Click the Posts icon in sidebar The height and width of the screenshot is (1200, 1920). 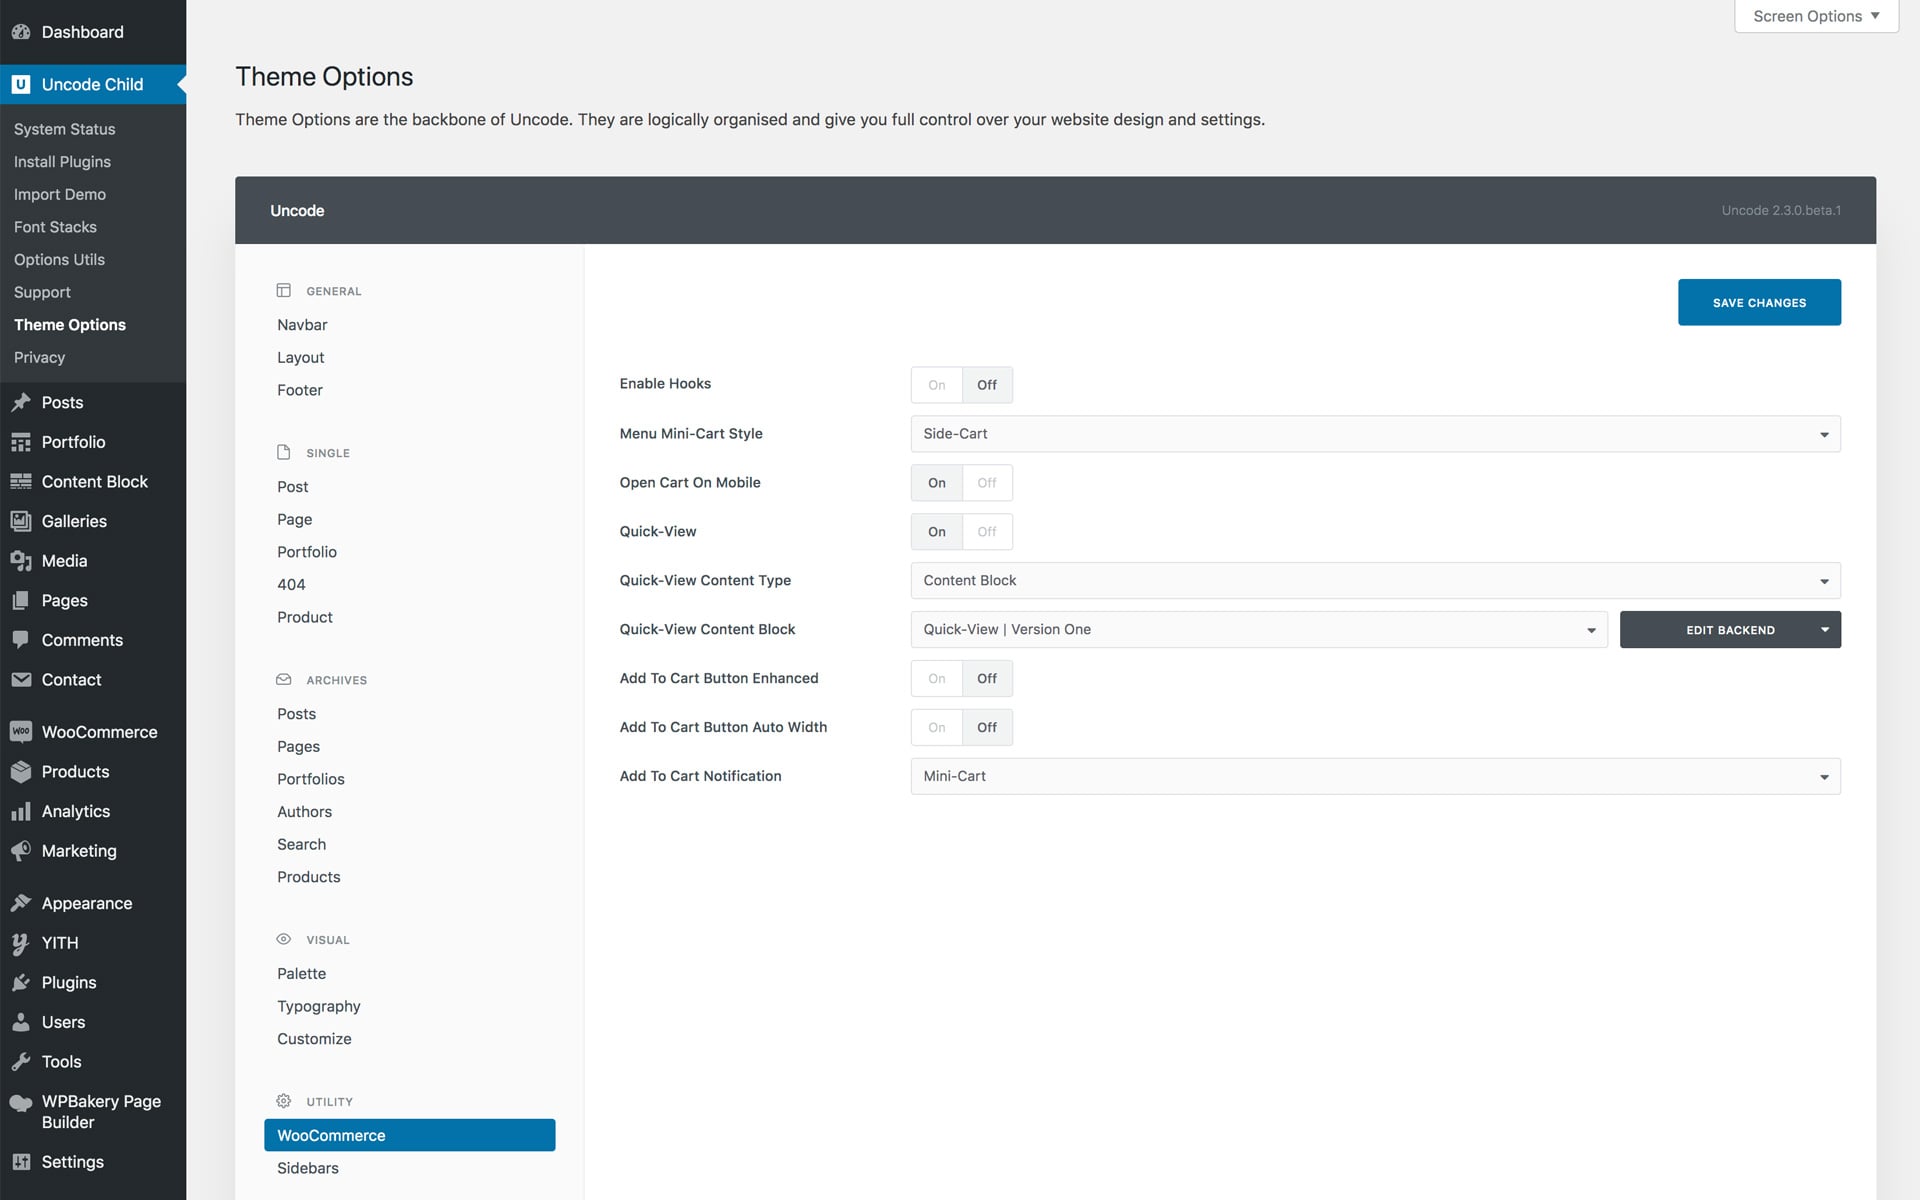pos(19,402)
